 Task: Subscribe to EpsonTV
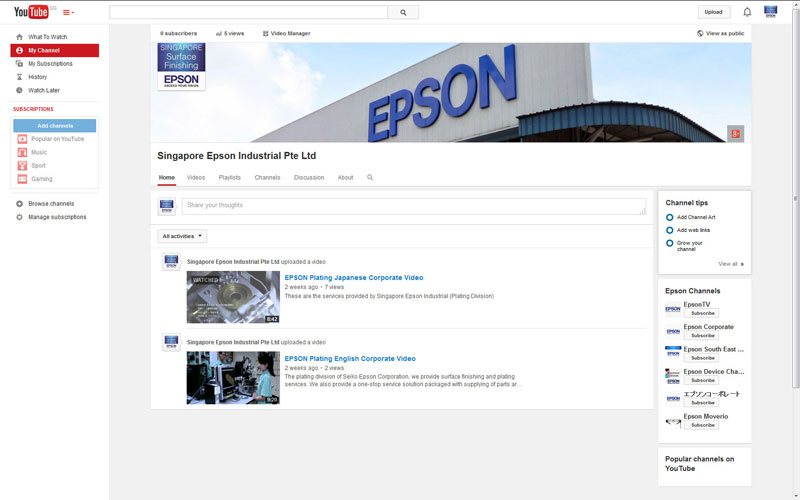(x=703, y=313)
